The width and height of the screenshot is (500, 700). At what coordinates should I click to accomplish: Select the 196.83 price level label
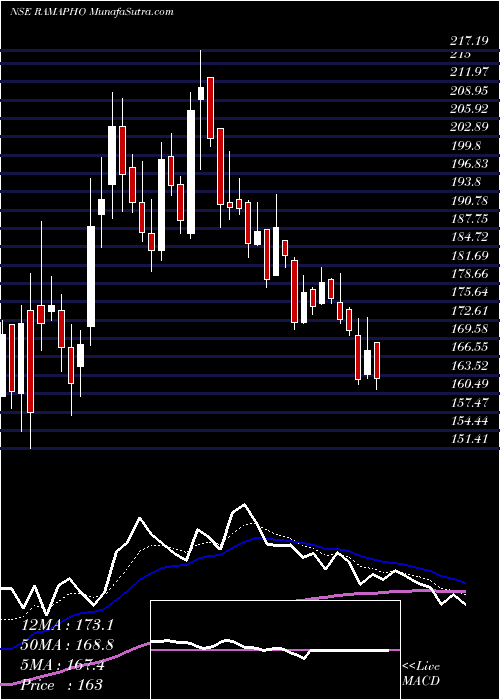(469, 164)
